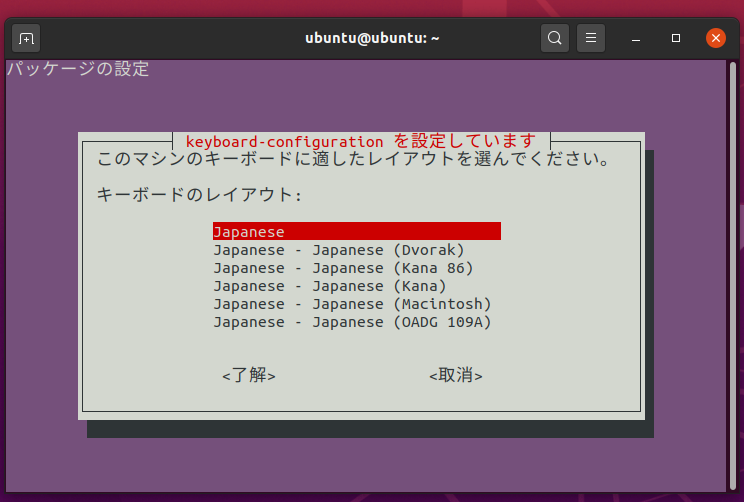Image resolution: width=744 pixels, height=502 pixels.
Task: Select Japanese (OADG 109A) layout
Action: click(352, 322)
